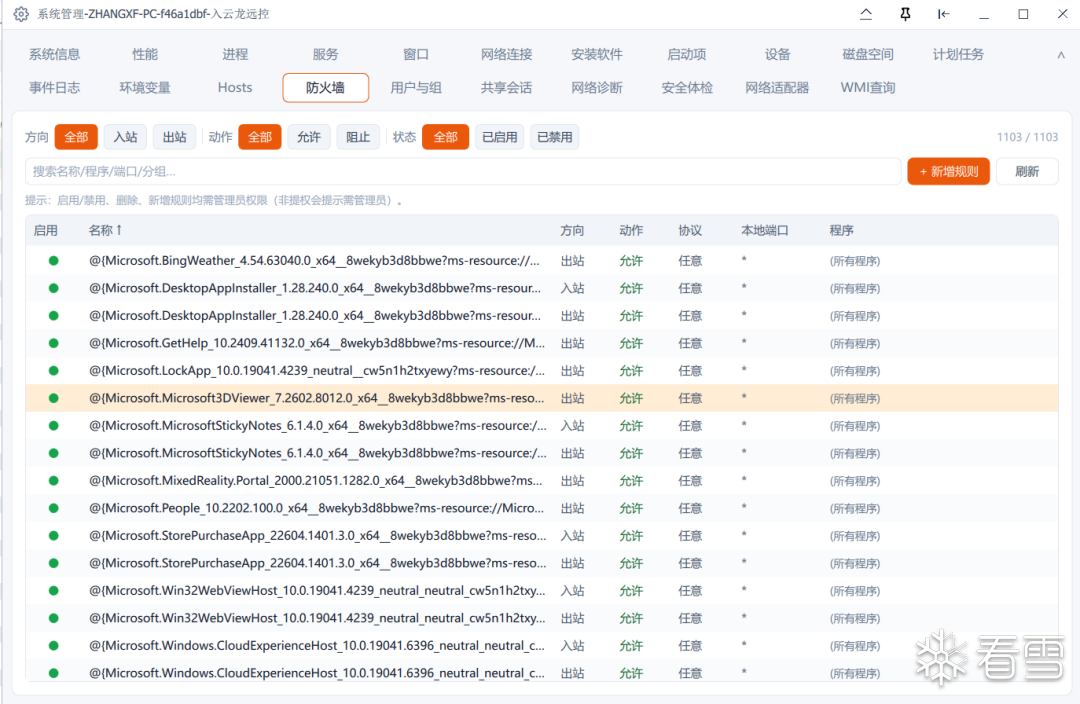1080x704 pixels.
Task: Click green status dot of BingWeather rule
Action: click(53, 260)
